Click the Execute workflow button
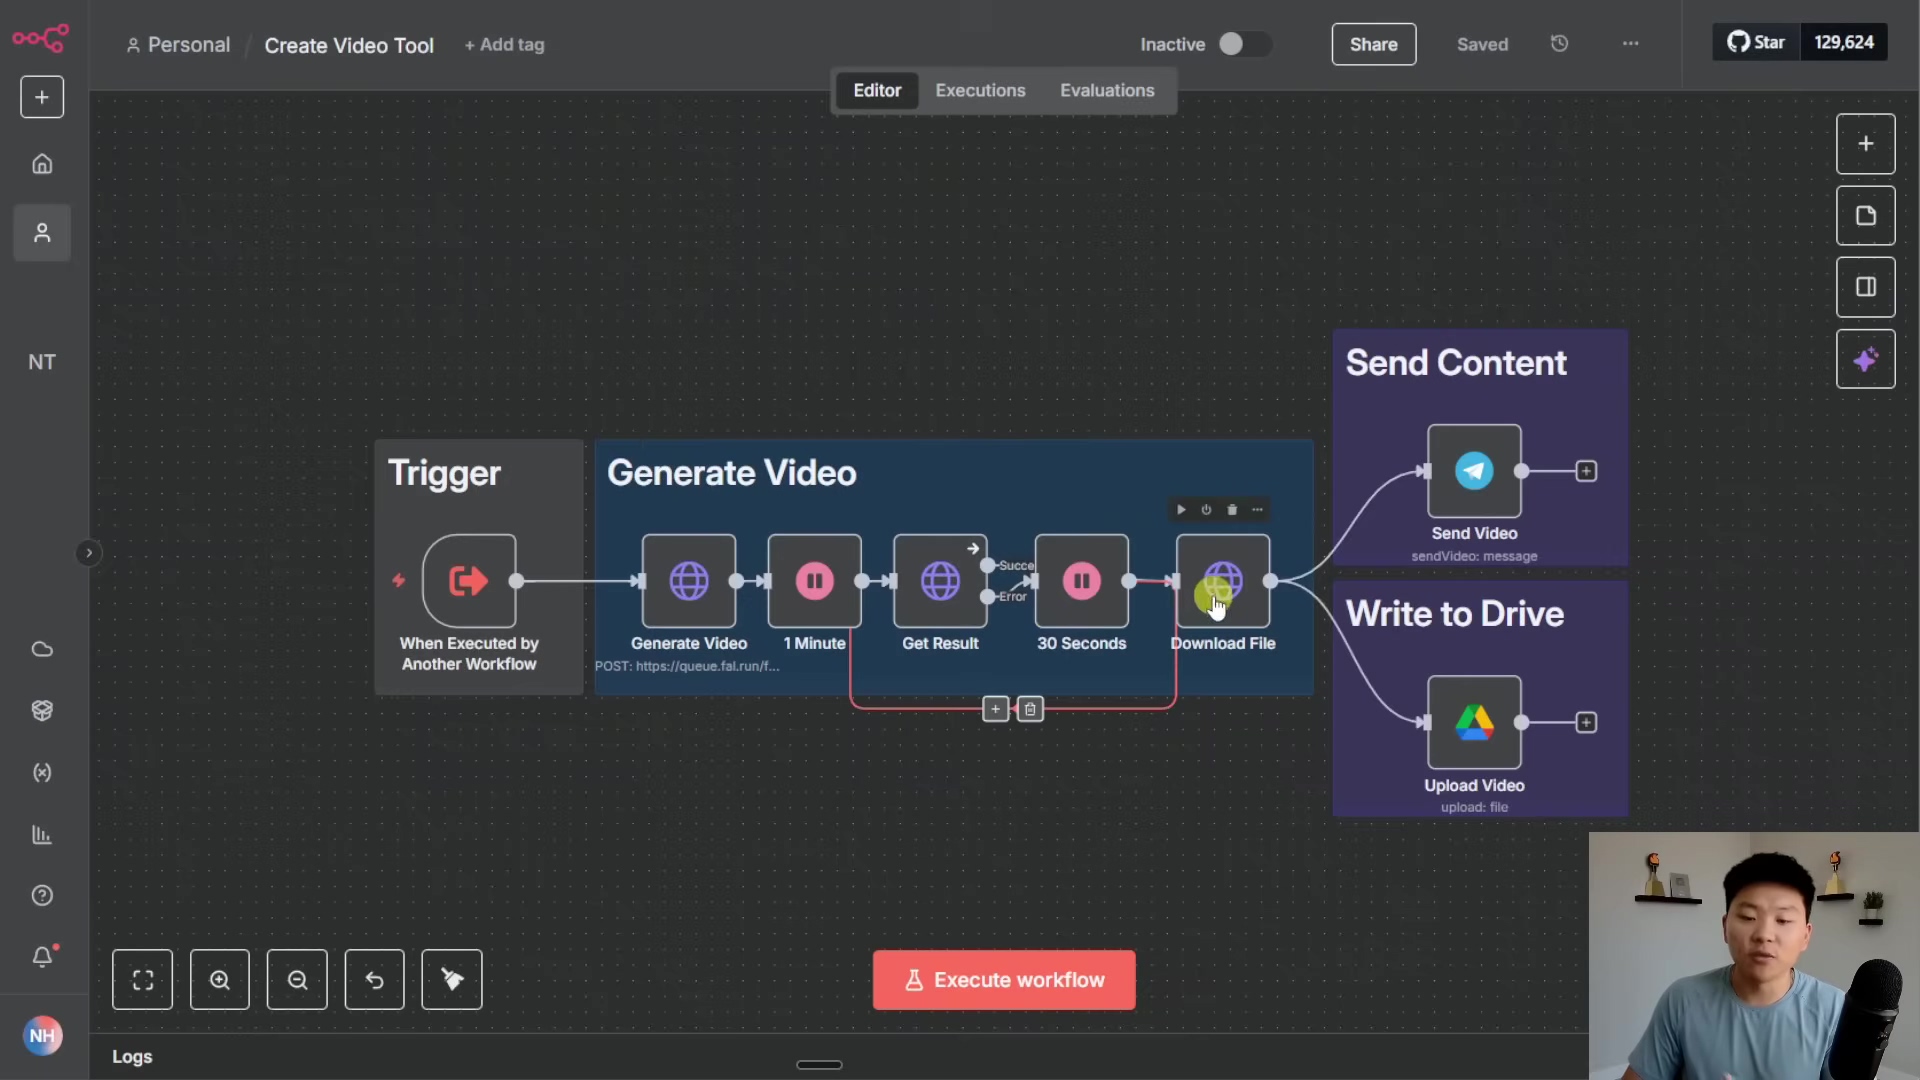 [1004, 980]
